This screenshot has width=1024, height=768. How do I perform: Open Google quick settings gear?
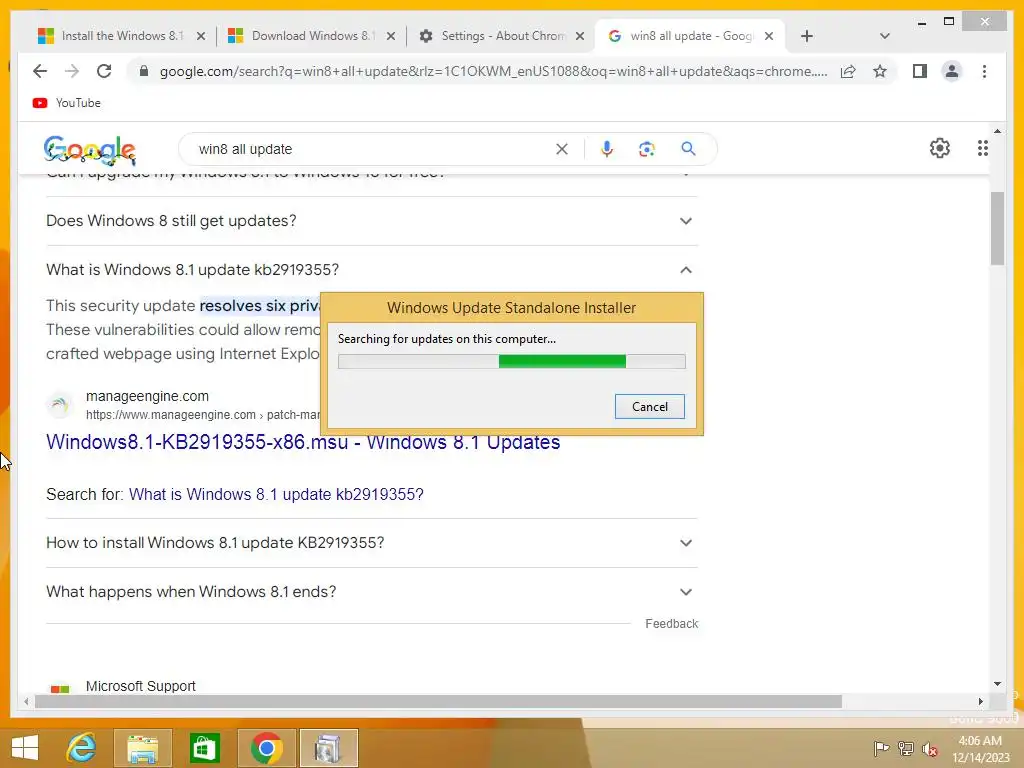point(939,148)
